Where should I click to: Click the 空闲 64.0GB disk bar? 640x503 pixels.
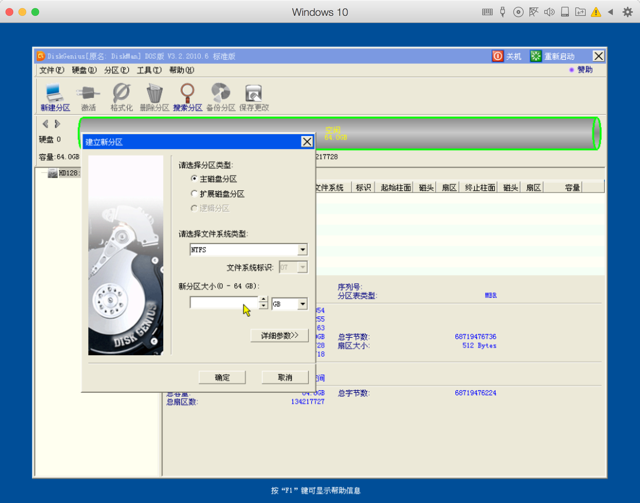coord(340,133)
